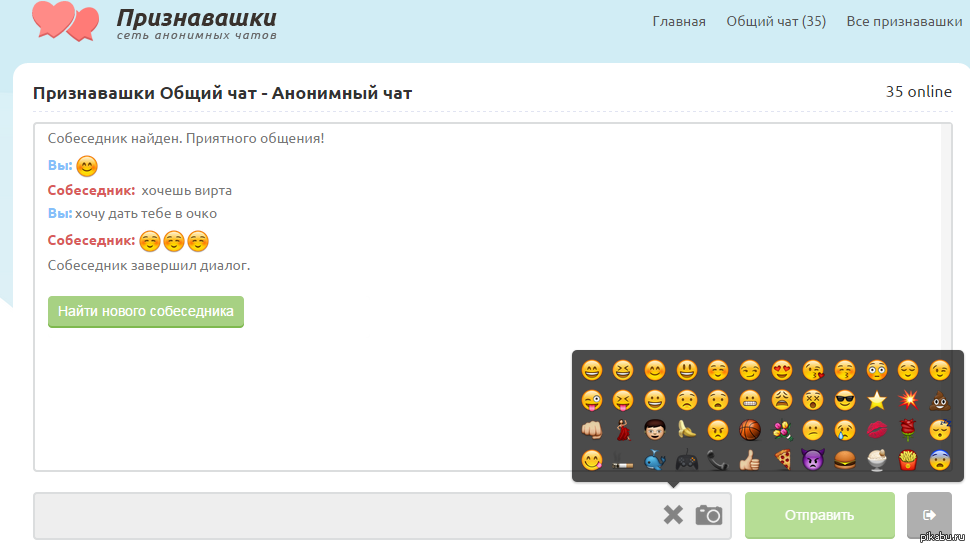Click the camera icon to attach photo
This screenshot has height=548, width=970.
tap(708, 515)
